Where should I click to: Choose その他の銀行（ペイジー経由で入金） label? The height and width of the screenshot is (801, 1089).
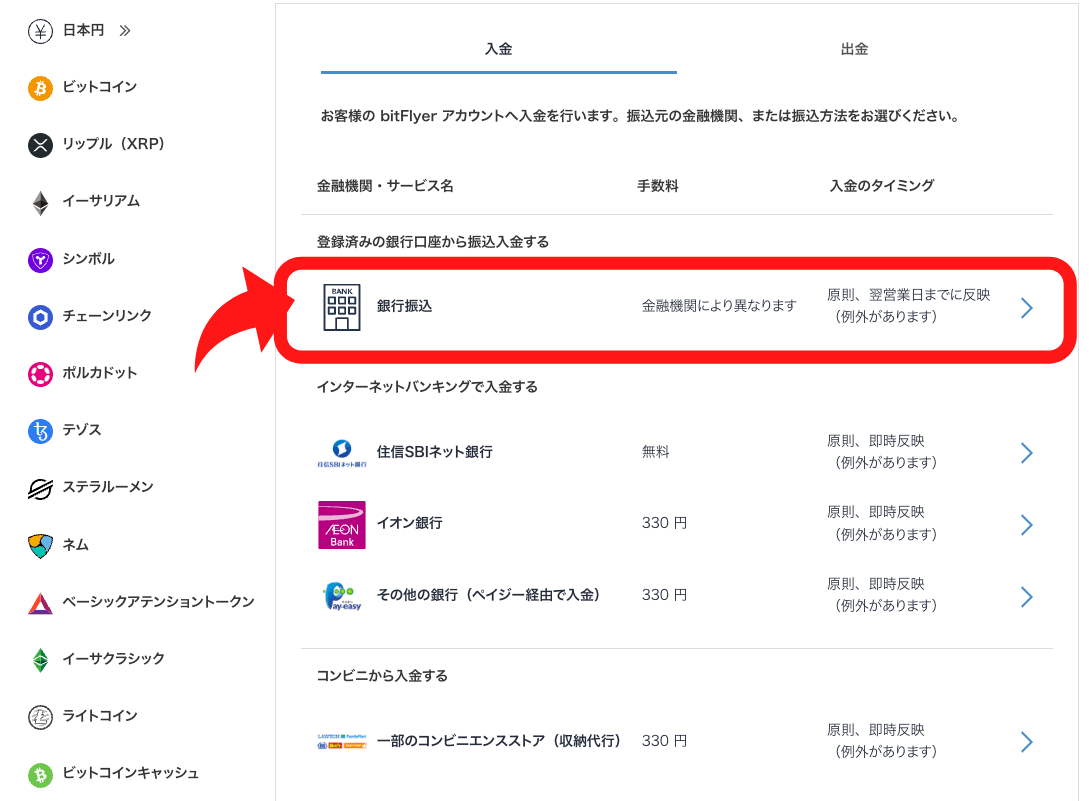[x=489, y=595]
